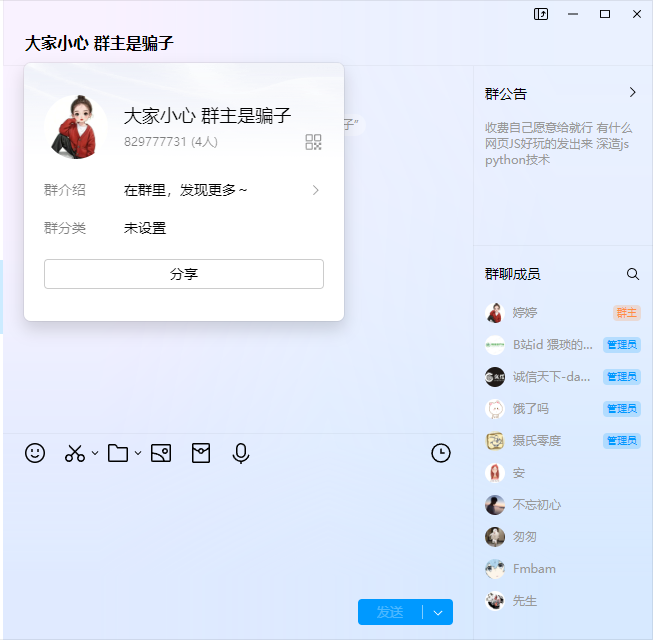Select member 不忘初心
The image size is (653, 640).
[x=563, y=505]
